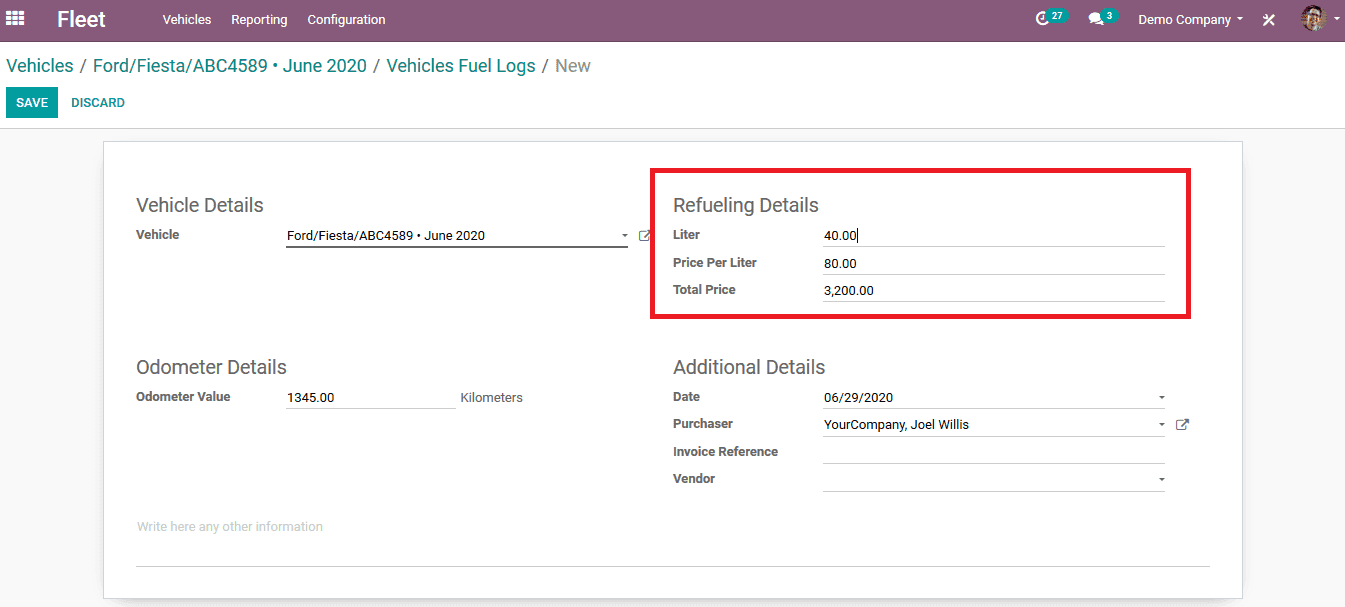The height and width of the screenshot is (607, 1345).
Task: Open the Date picker dropdown arrow
Action: coord(1161,398)
